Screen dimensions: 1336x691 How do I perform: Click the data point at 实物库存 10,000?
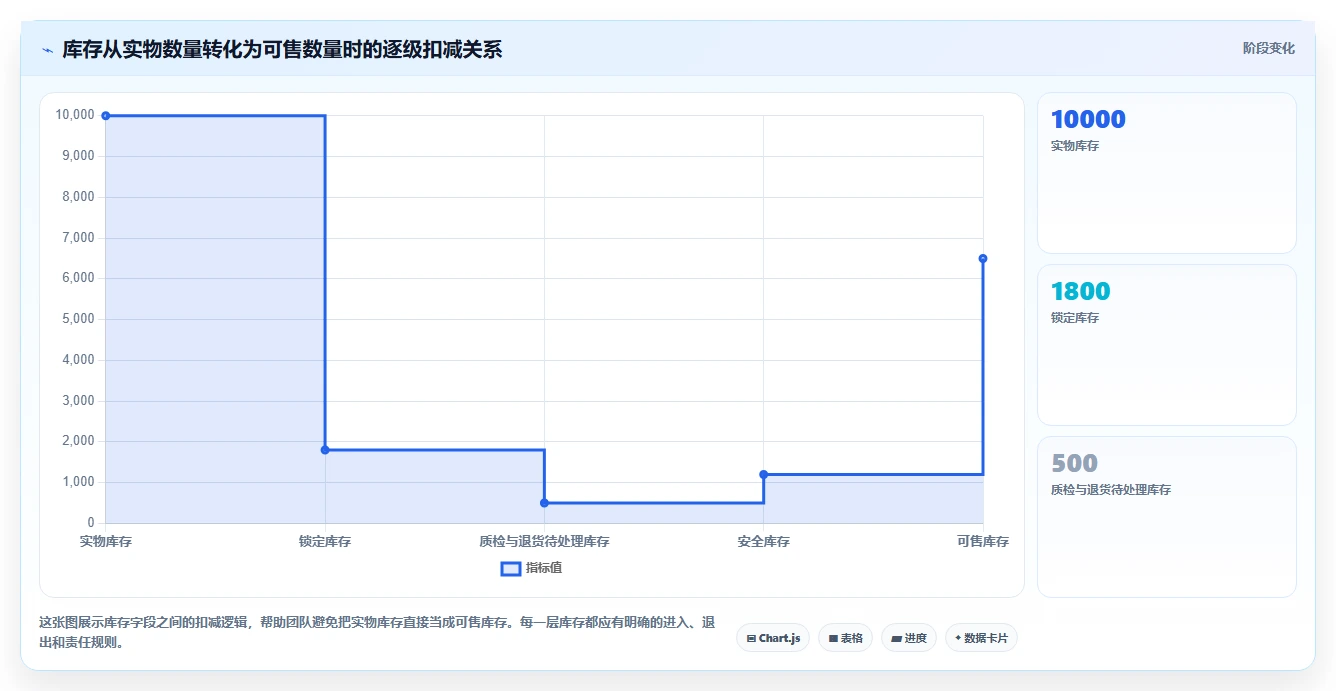(x=106, y=116)
